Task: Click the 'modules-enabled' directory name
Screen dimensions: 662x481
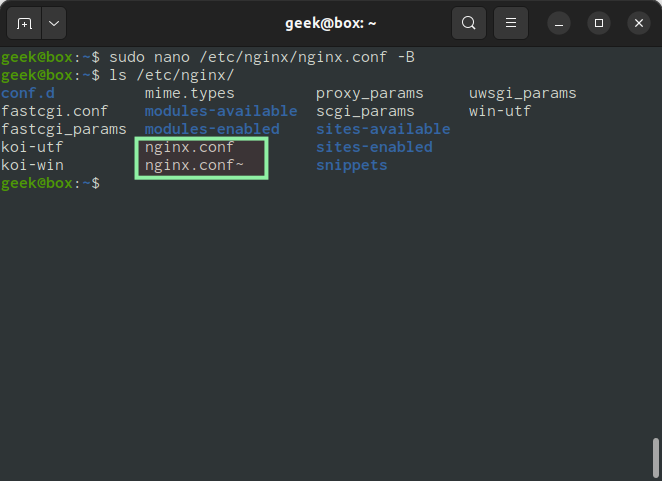Action: [212, 129]
